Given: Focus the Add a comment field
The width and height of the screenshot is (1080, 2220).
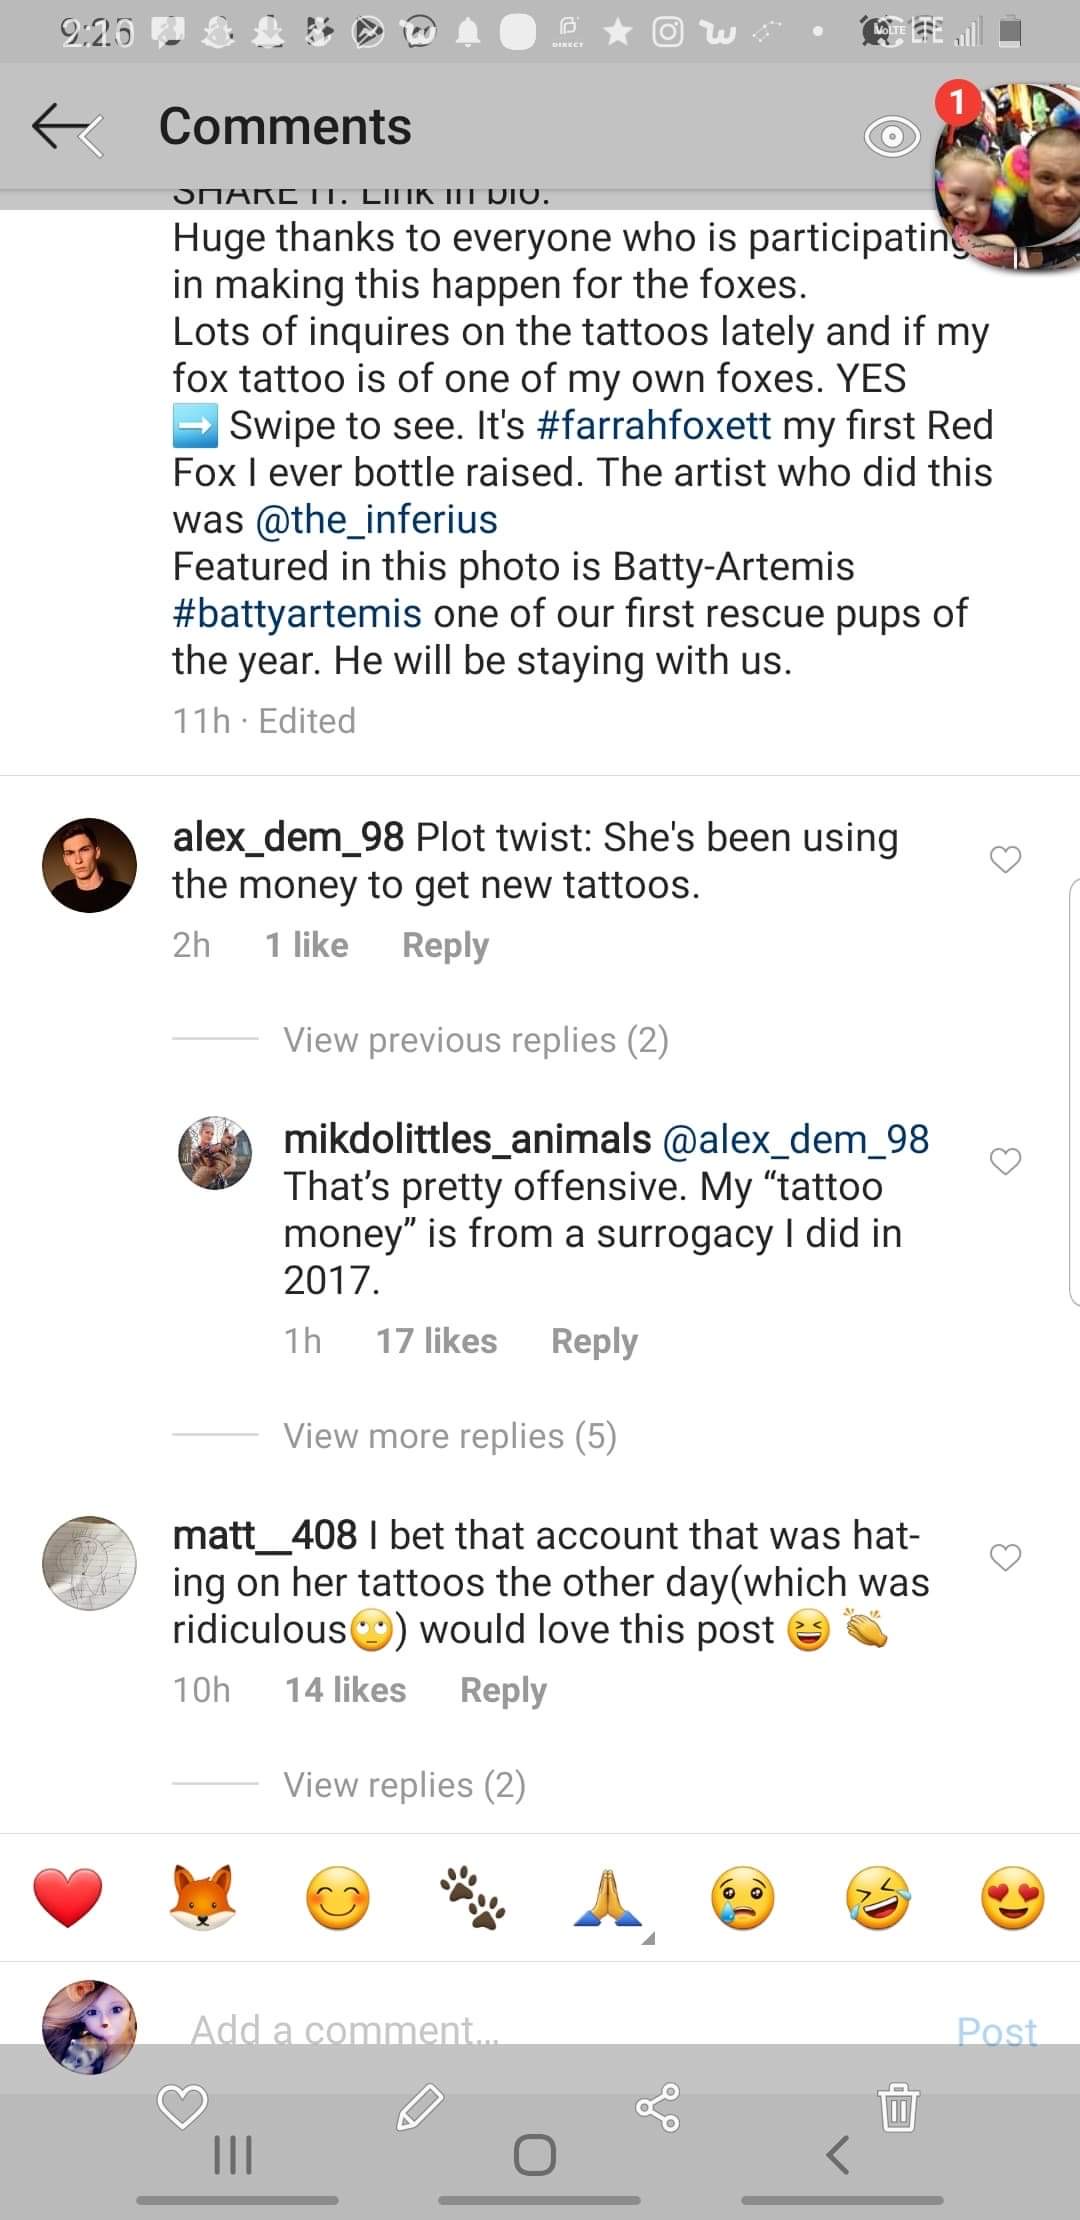Looking at the screenshot, I should pos(540,2030).
